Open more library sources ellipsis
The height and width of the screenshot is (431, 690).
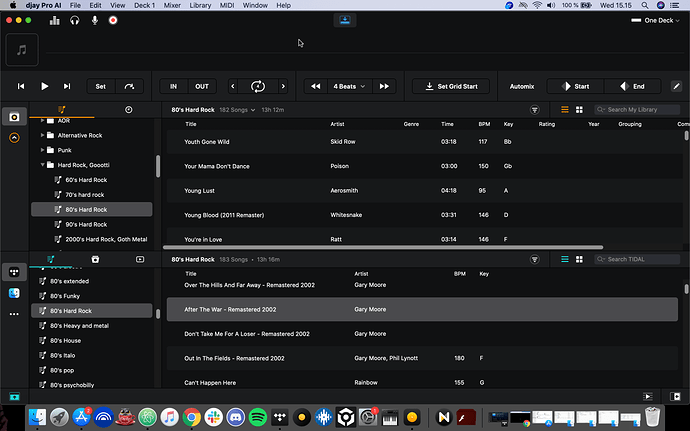pos(14,314)
